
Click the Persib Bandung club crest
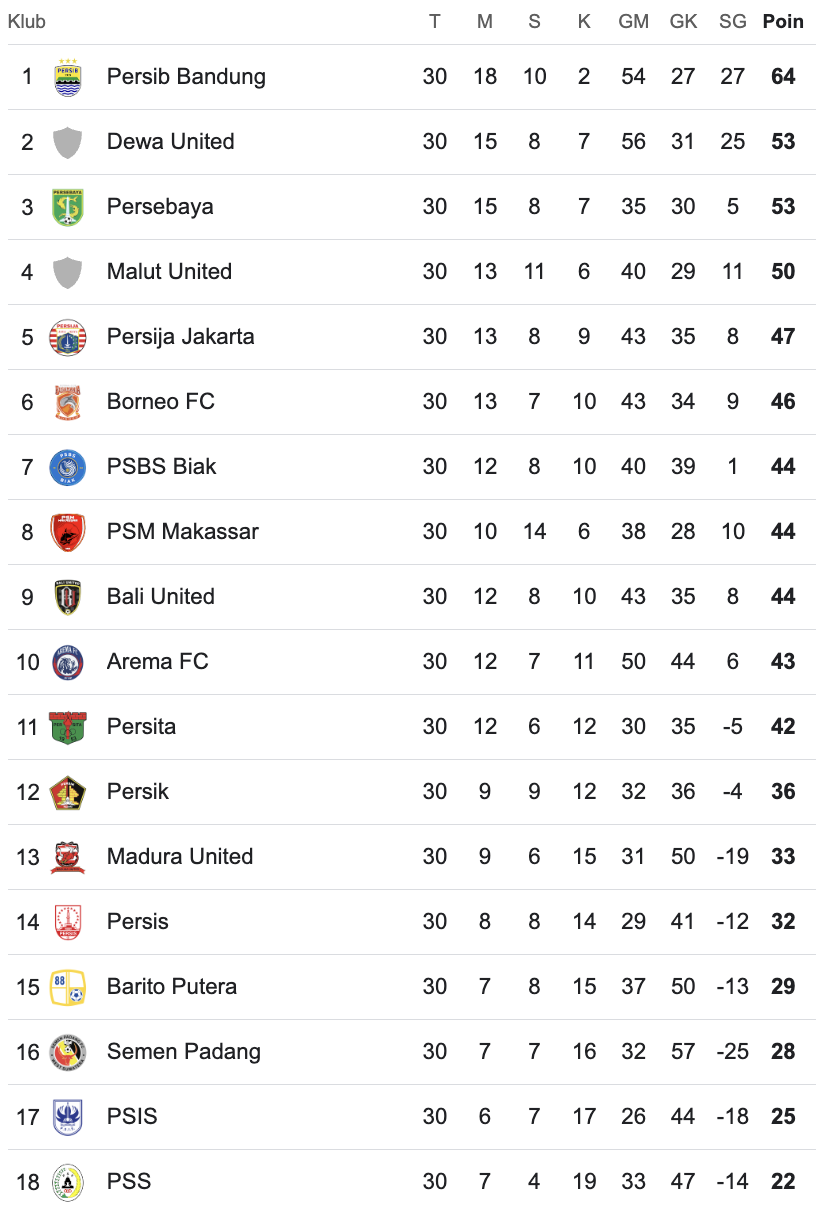tap(67, 77)
